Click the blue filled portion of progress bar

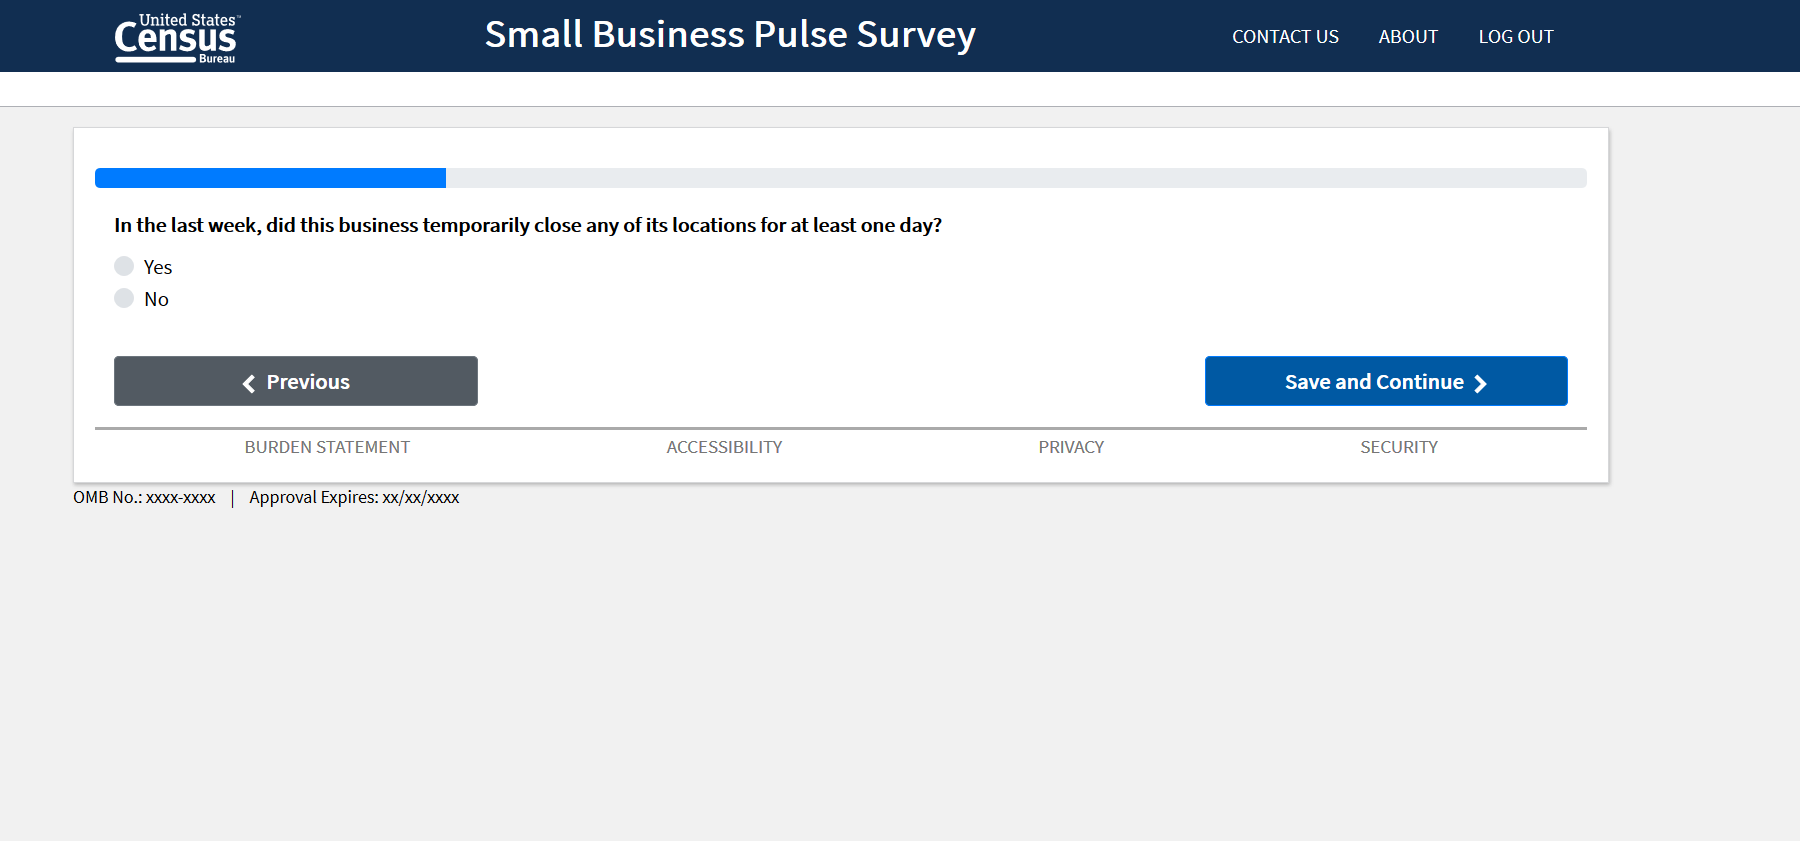[270, 178]
